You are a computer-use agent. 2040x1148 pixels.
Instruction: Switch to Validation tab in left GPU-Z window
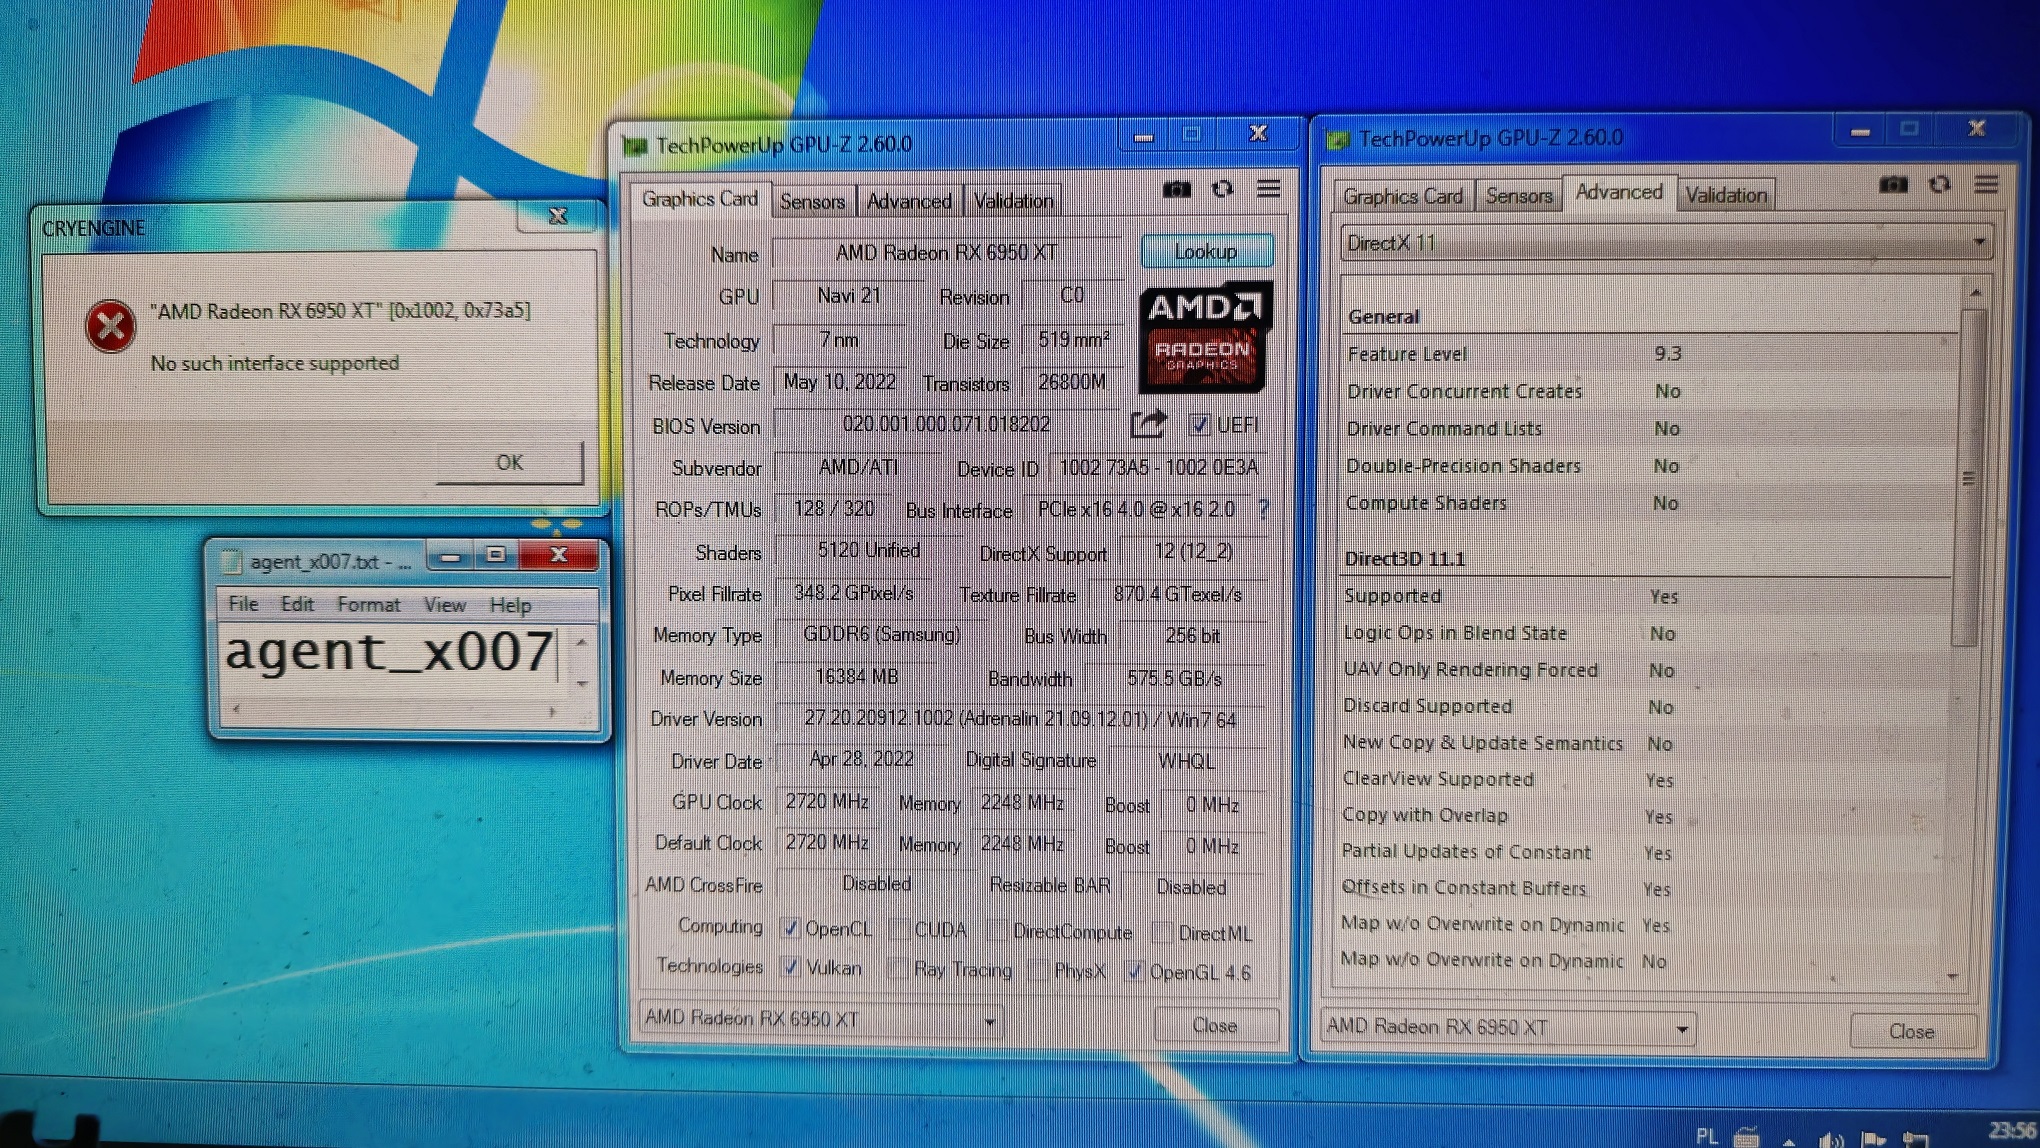tap(1013, 202)
